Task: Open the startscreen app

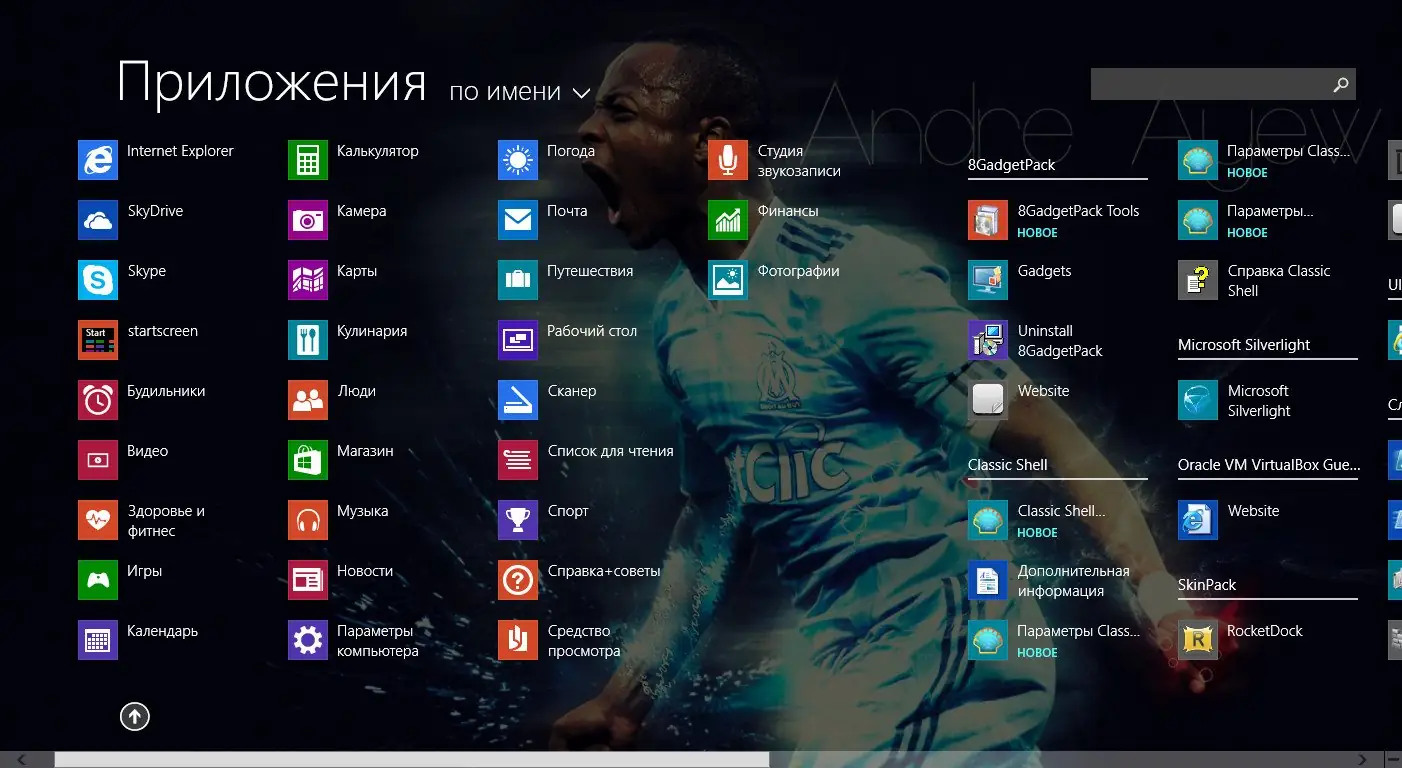Action: 138,340
